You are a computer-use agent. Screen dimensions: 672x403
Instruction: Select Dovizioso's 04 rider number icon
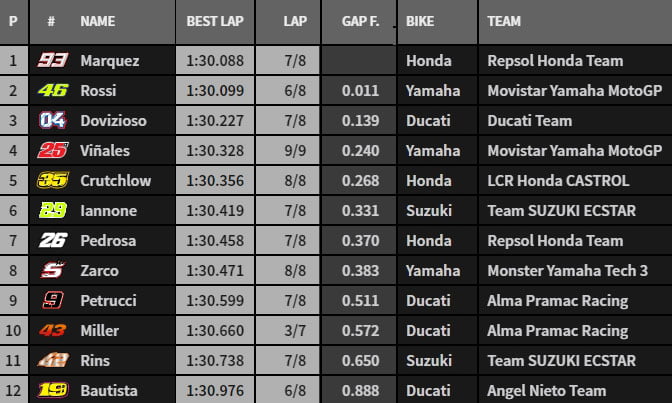pos(51,120)
